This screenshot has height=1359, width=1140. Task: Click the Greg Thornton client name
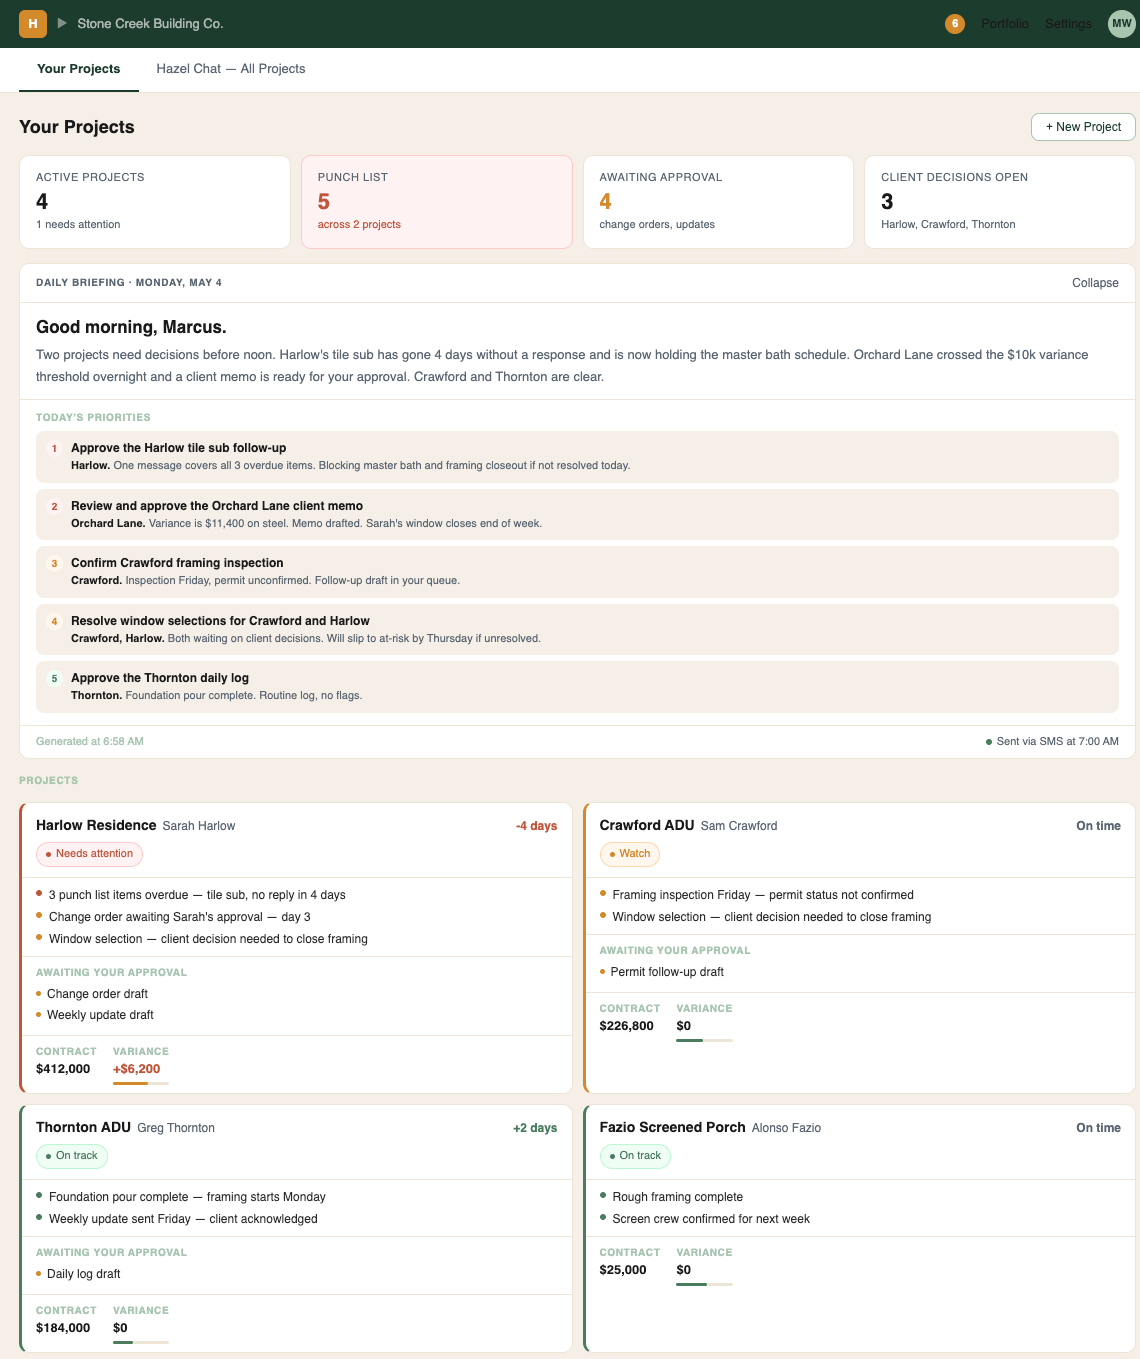coord(176,1128)
